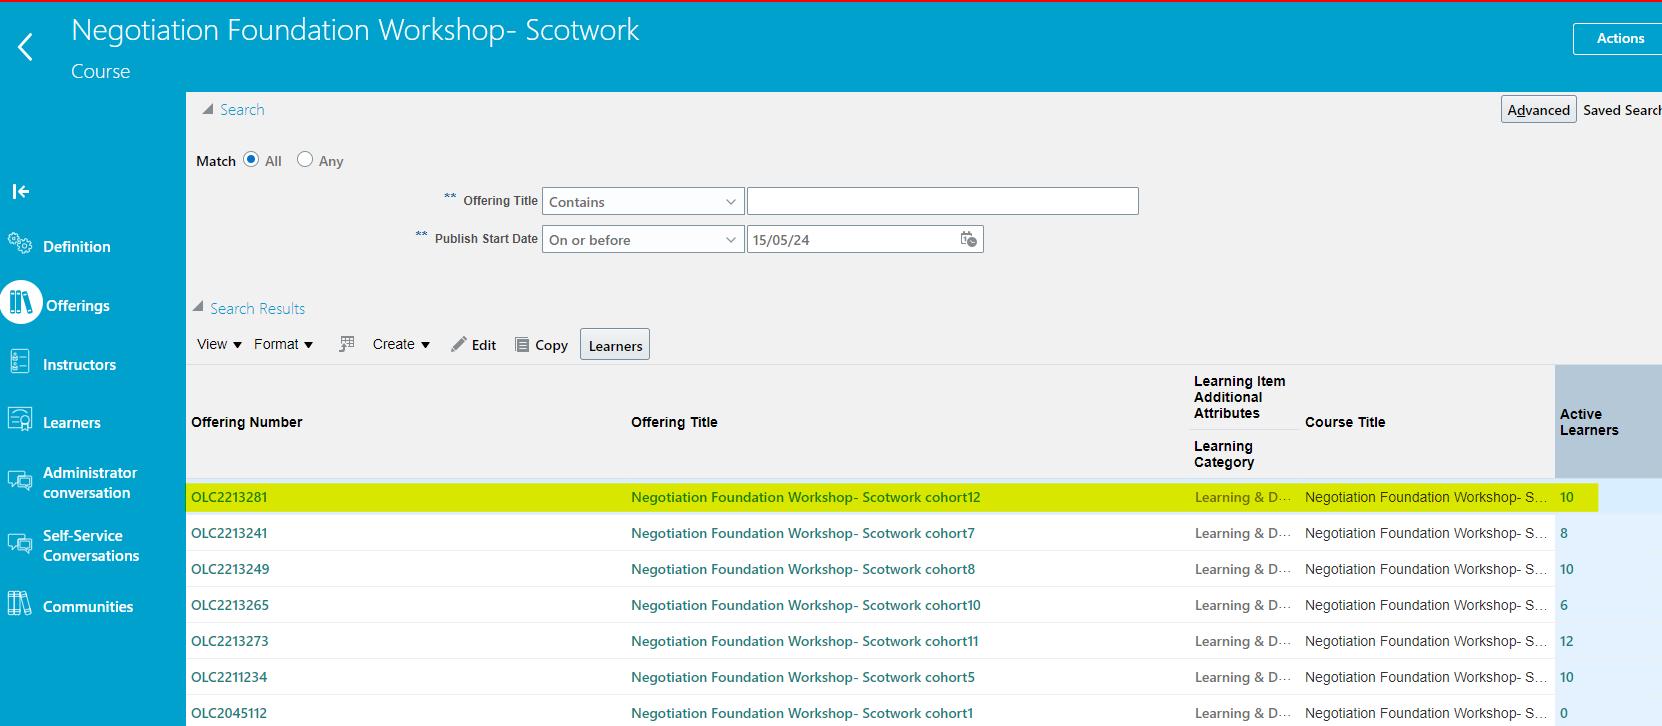Click the Definition gears icon

(20, 243)
